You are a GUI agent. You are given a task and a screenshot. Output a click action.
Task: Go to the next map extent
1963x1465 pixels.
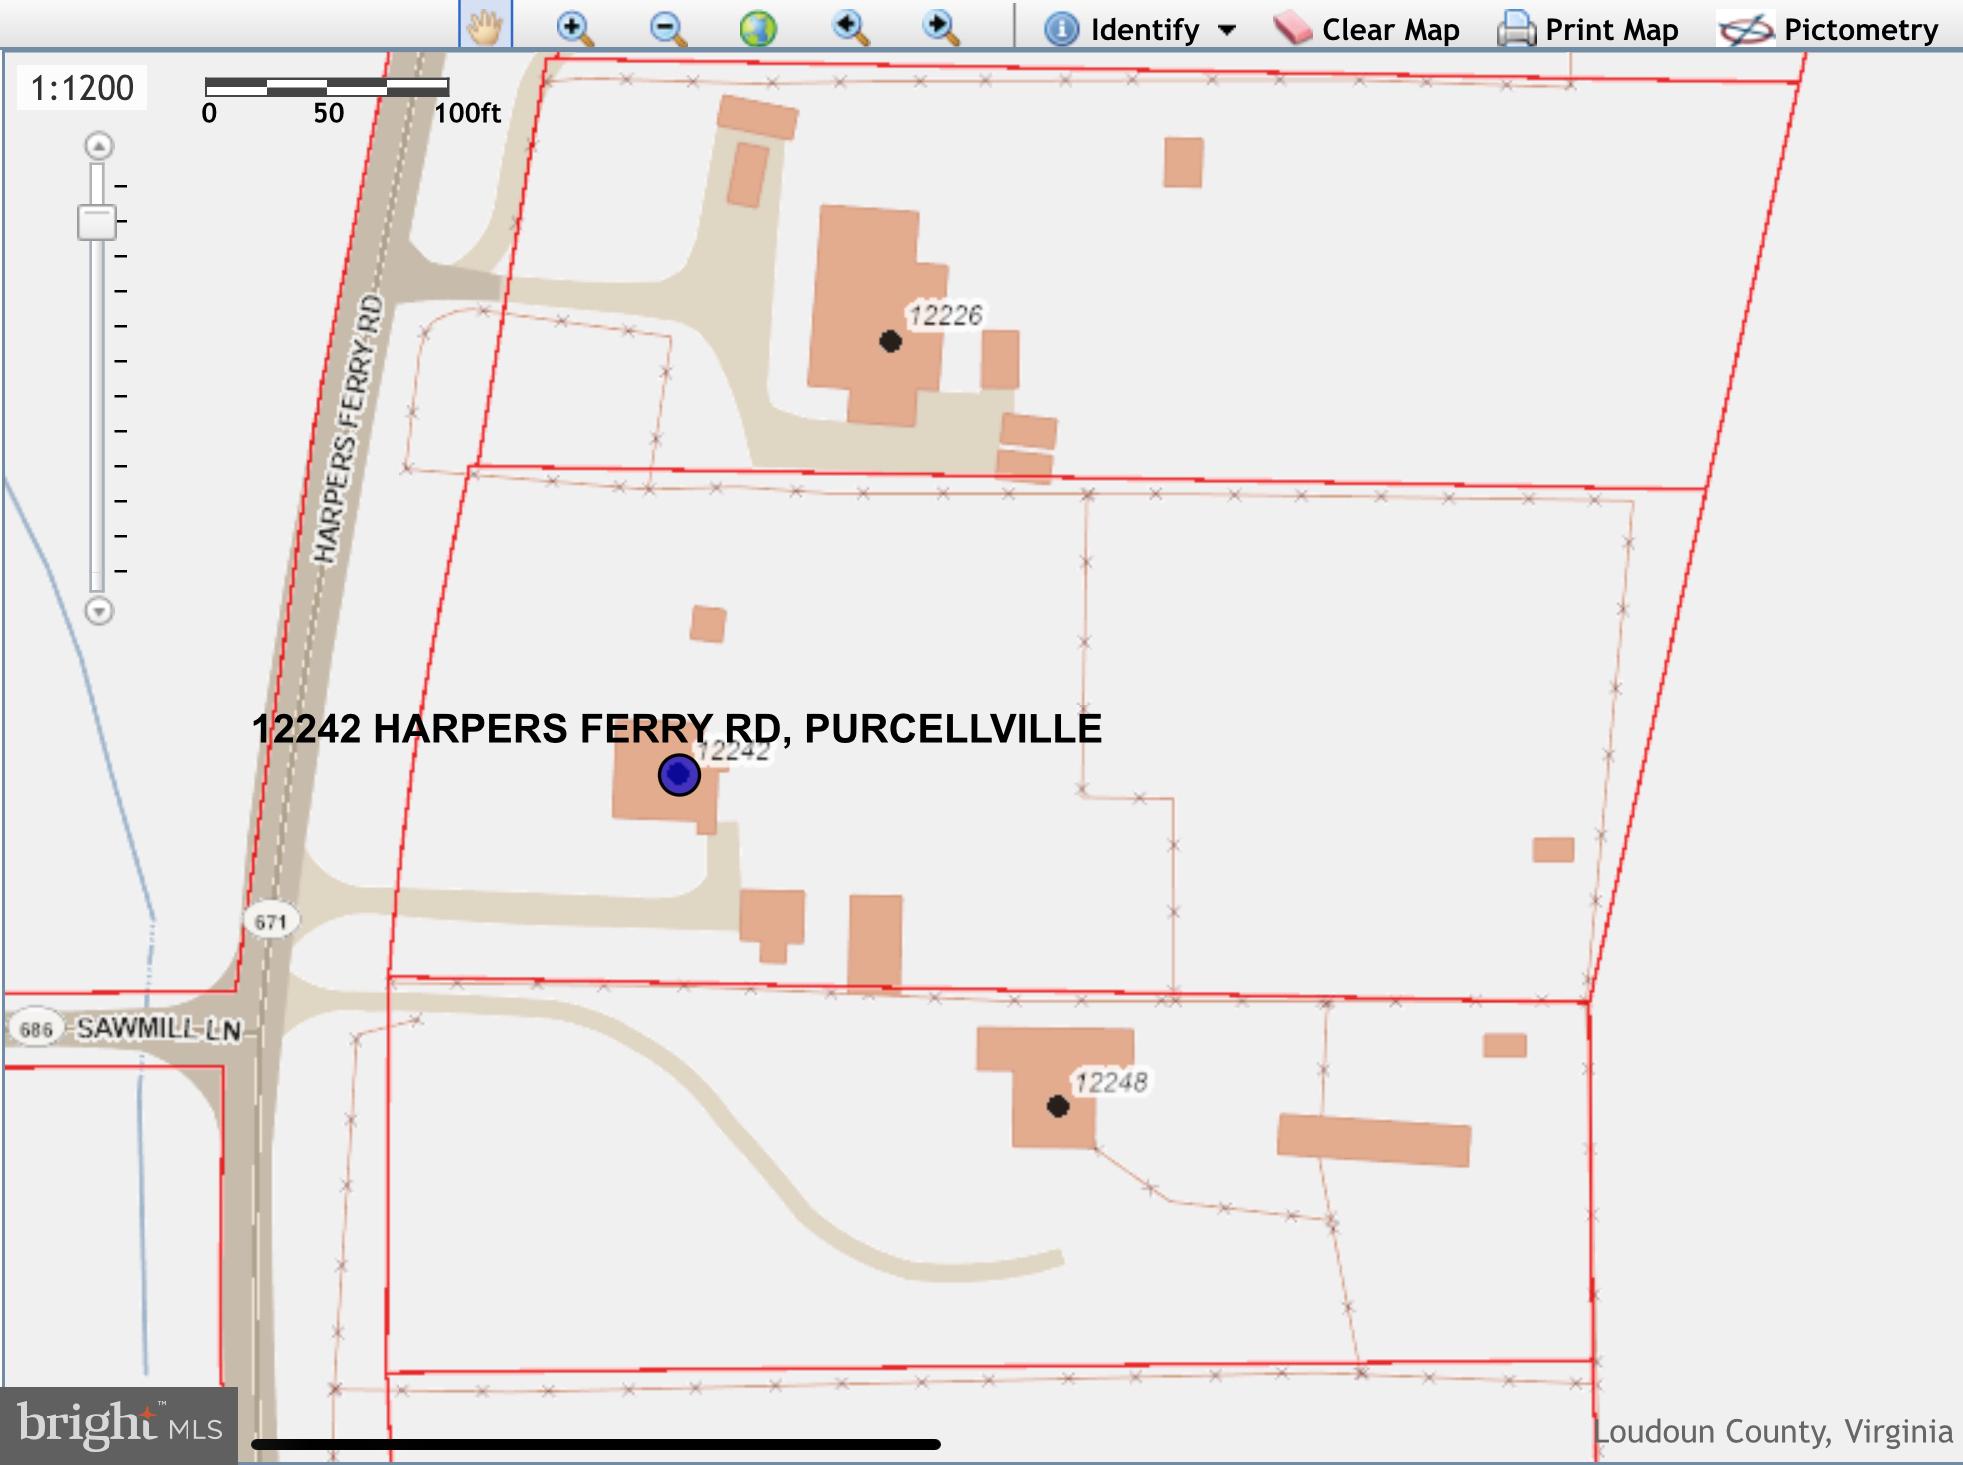[x=941, y=28]
